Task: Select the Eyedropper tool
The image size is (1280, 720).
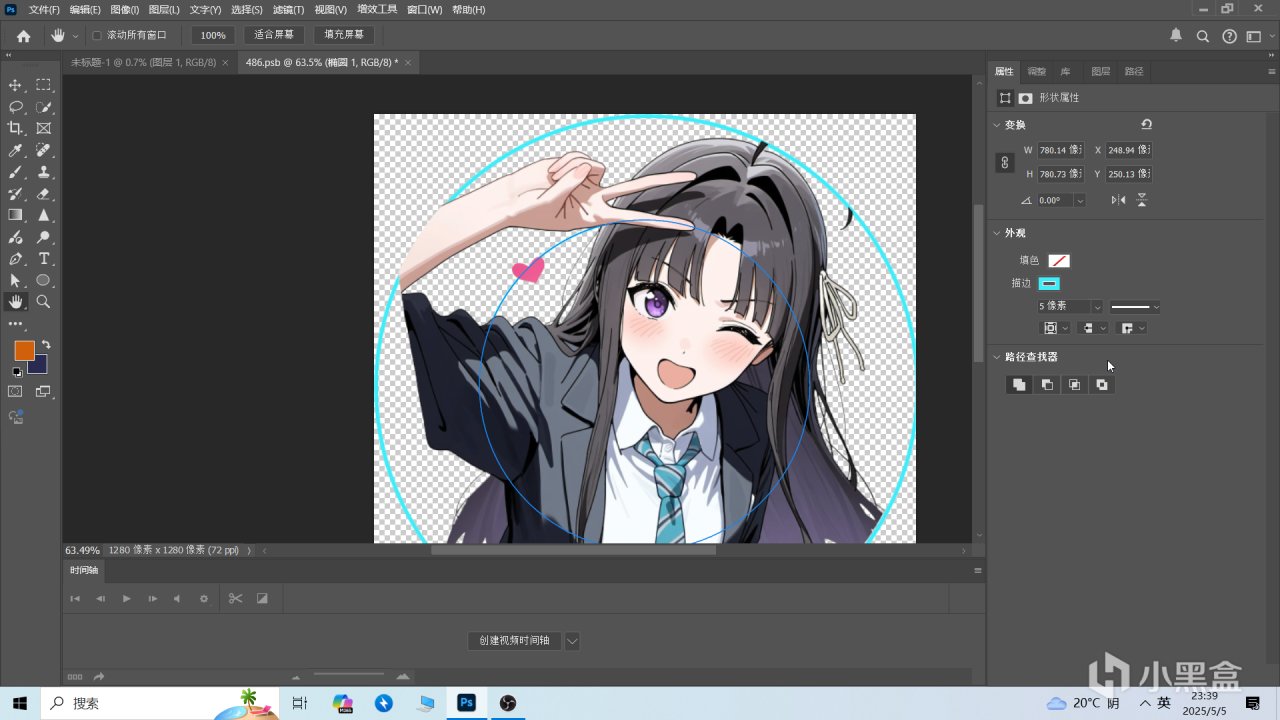Action: [x=15, y=150]
